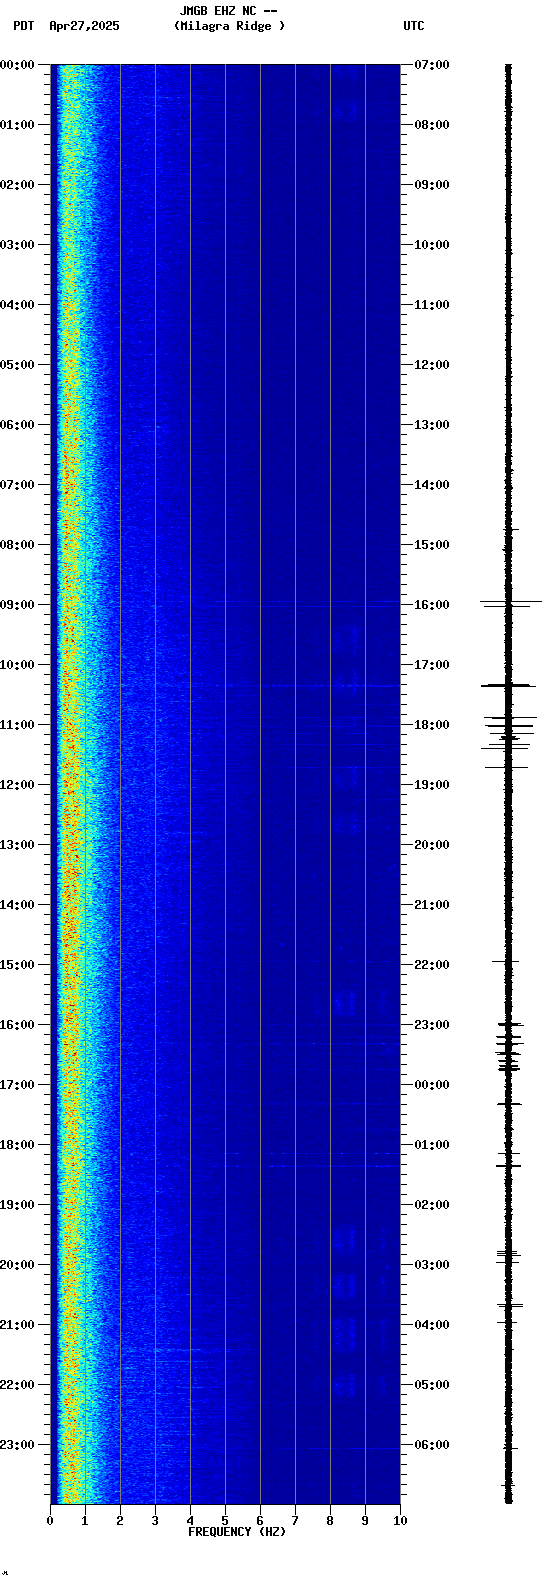This screenshot has height=1584, width=552.
Task: Click the Apr27,2025 date label
Action: [x=84, y=26]
